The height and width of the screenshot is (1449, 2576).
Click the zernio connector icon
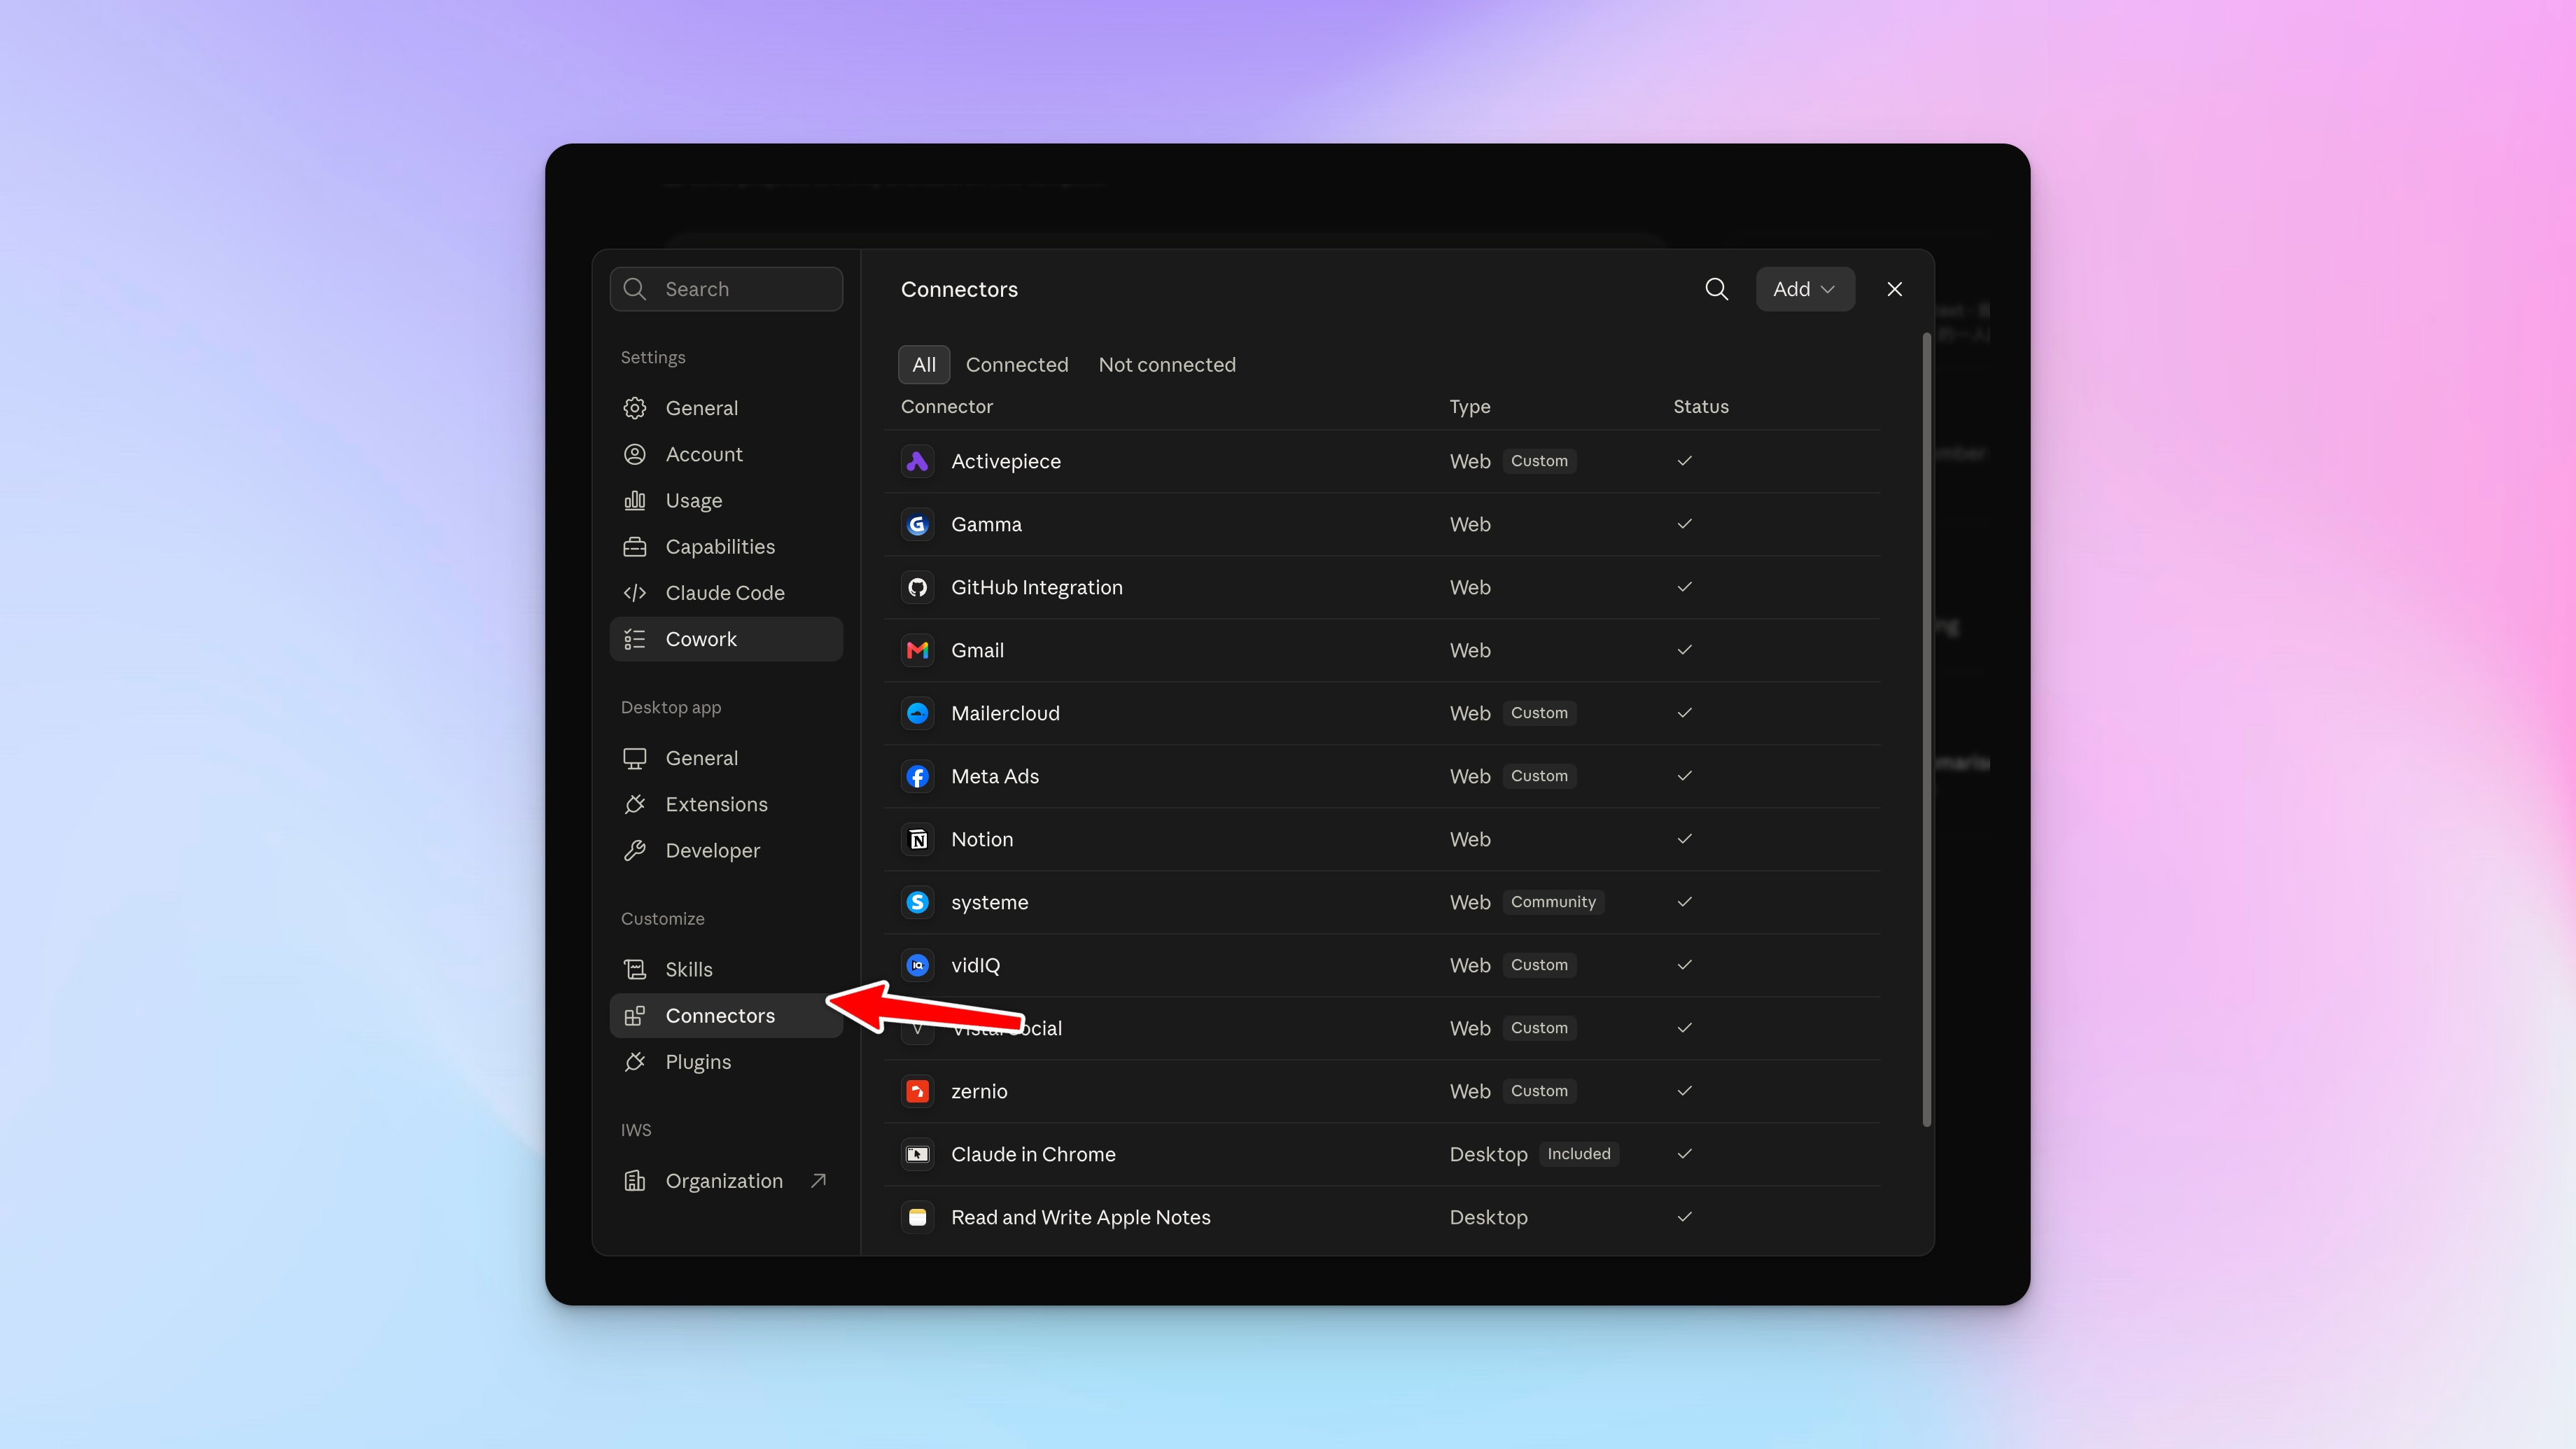pyautogui.click(x=917, y=1091)
